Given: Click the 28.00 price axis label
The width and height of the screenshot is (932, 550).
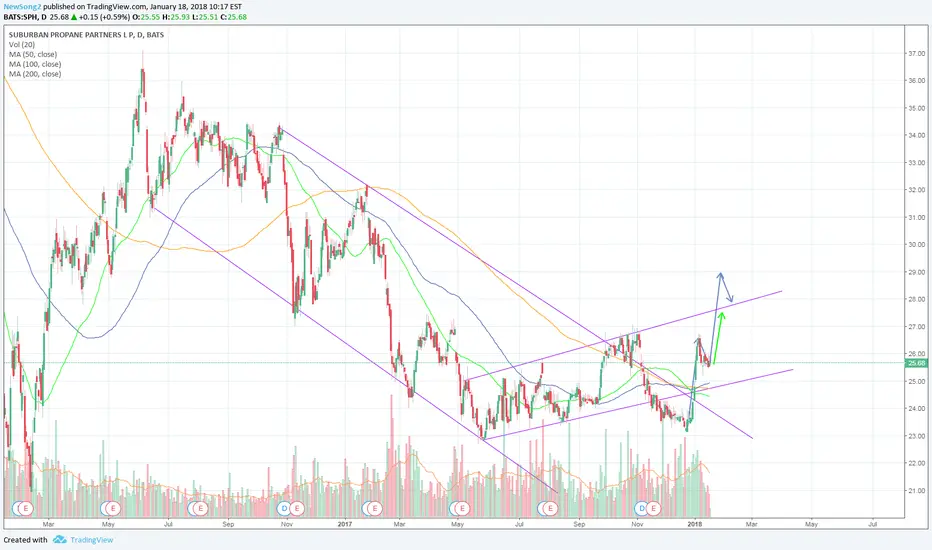Looking at the screenshot, I should [917, 300].
